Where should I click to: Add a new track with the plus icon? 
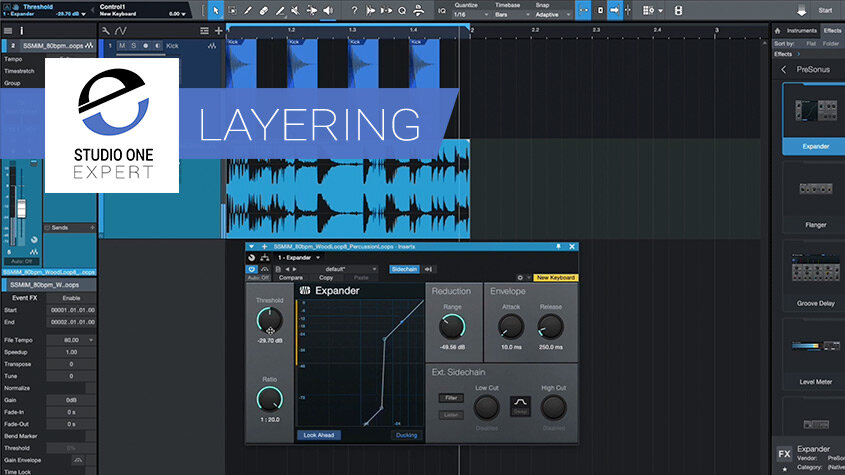coord(218,31)
